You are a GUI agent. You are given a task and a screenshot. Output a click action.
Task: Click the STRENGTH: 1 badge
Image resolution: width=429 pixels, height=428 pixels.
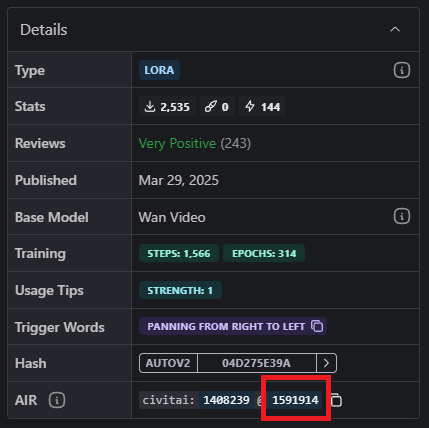point(180,290)
